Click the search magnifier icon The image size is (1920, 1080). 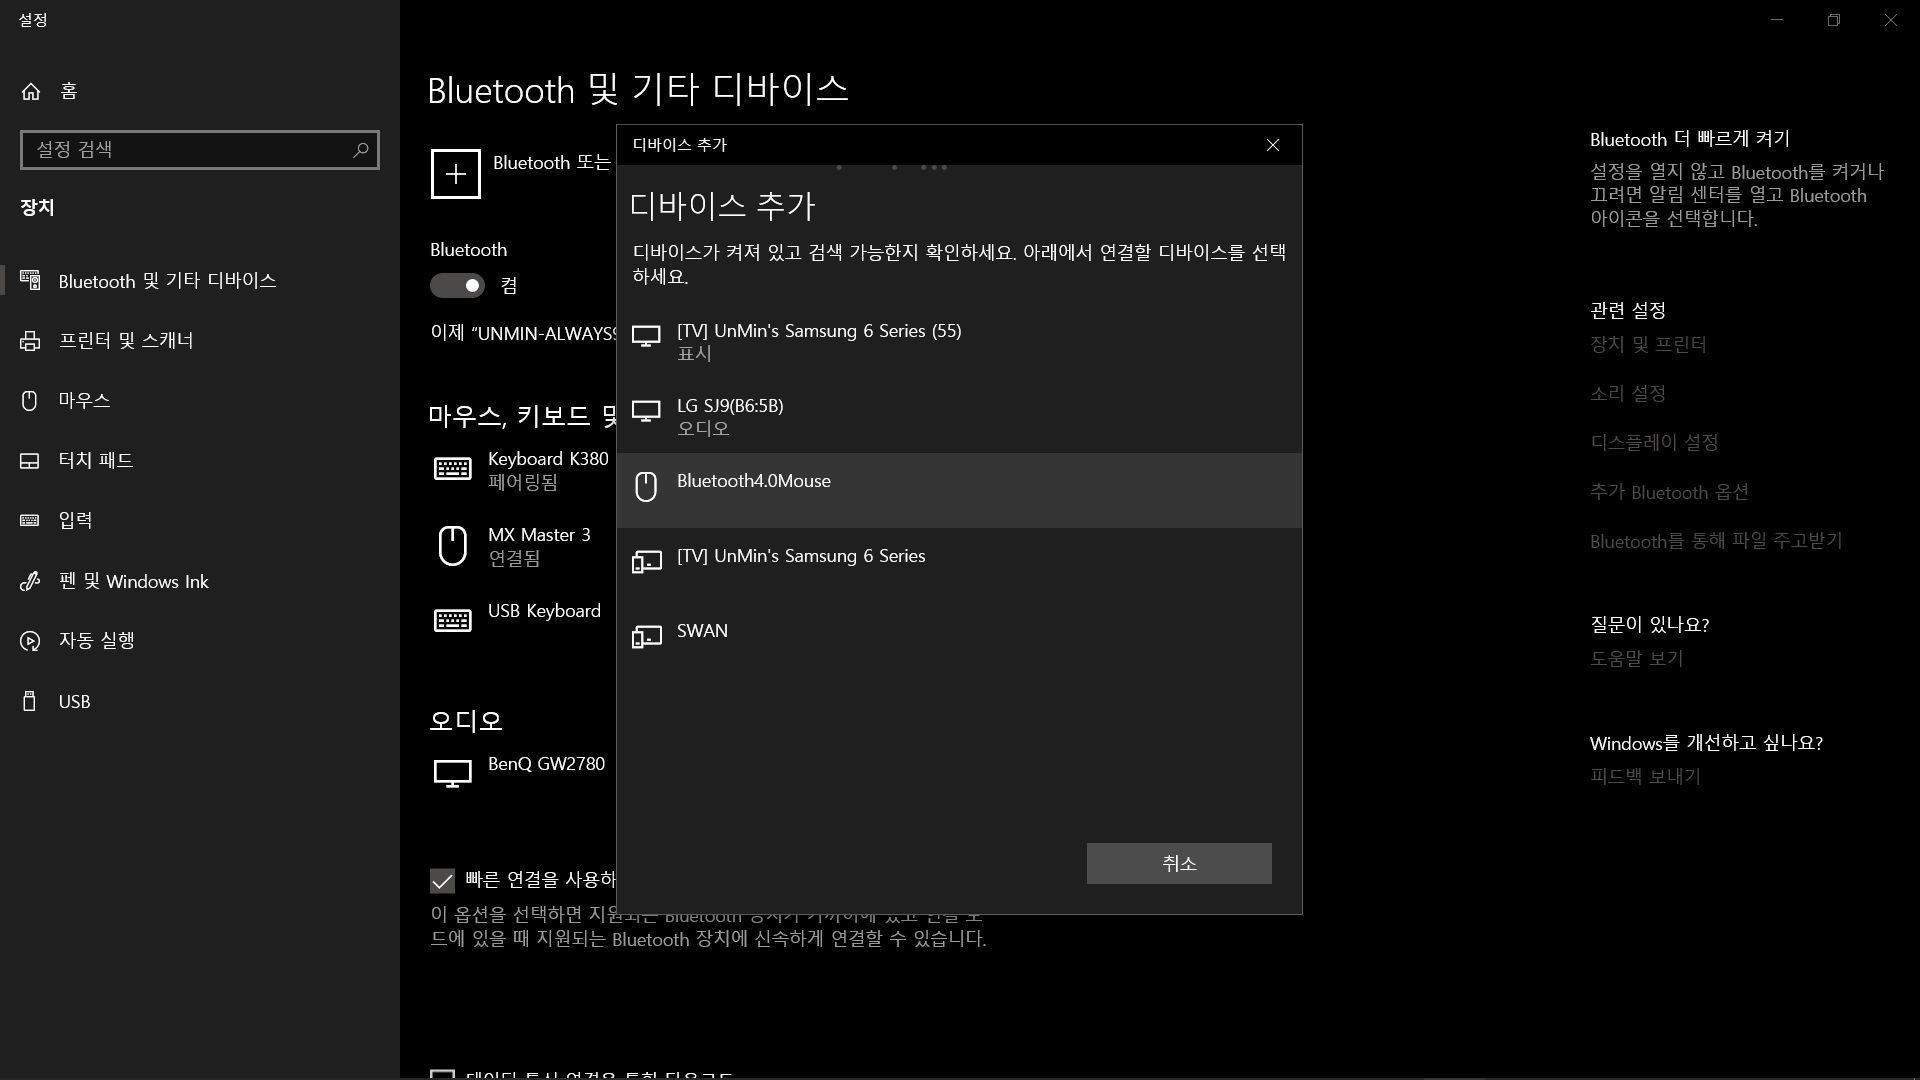[361, 150]
